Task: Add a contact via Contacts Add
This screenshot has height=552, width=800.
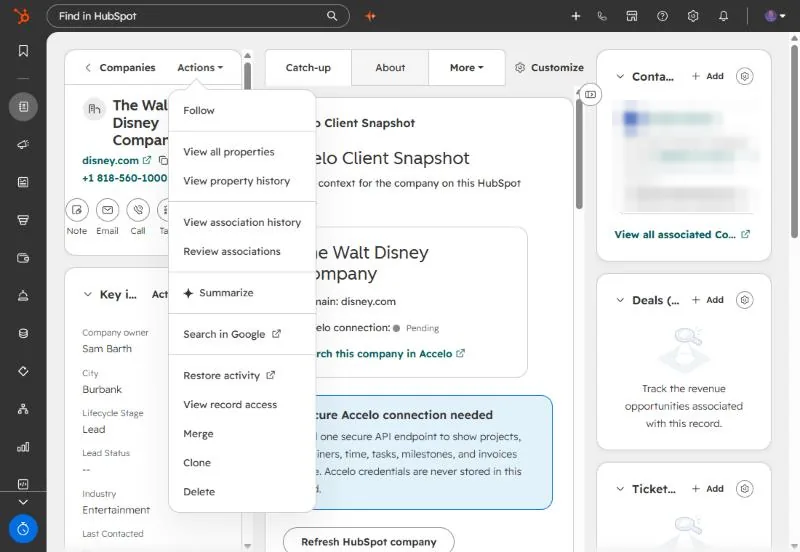Action: (708, 76)
